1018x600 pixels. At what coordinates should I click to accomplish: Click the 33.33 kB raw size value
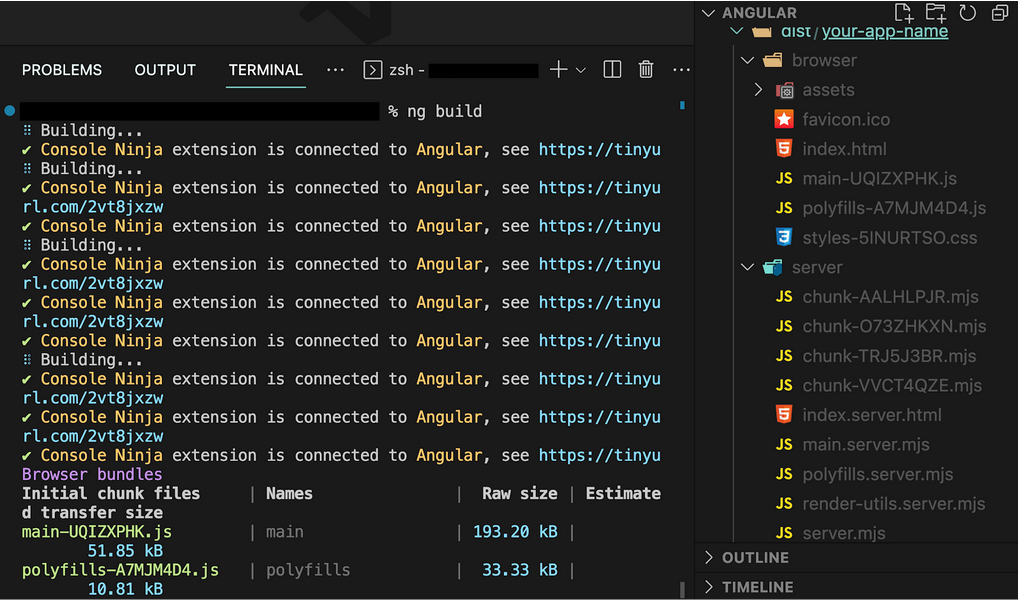click(x=519, y=570)
